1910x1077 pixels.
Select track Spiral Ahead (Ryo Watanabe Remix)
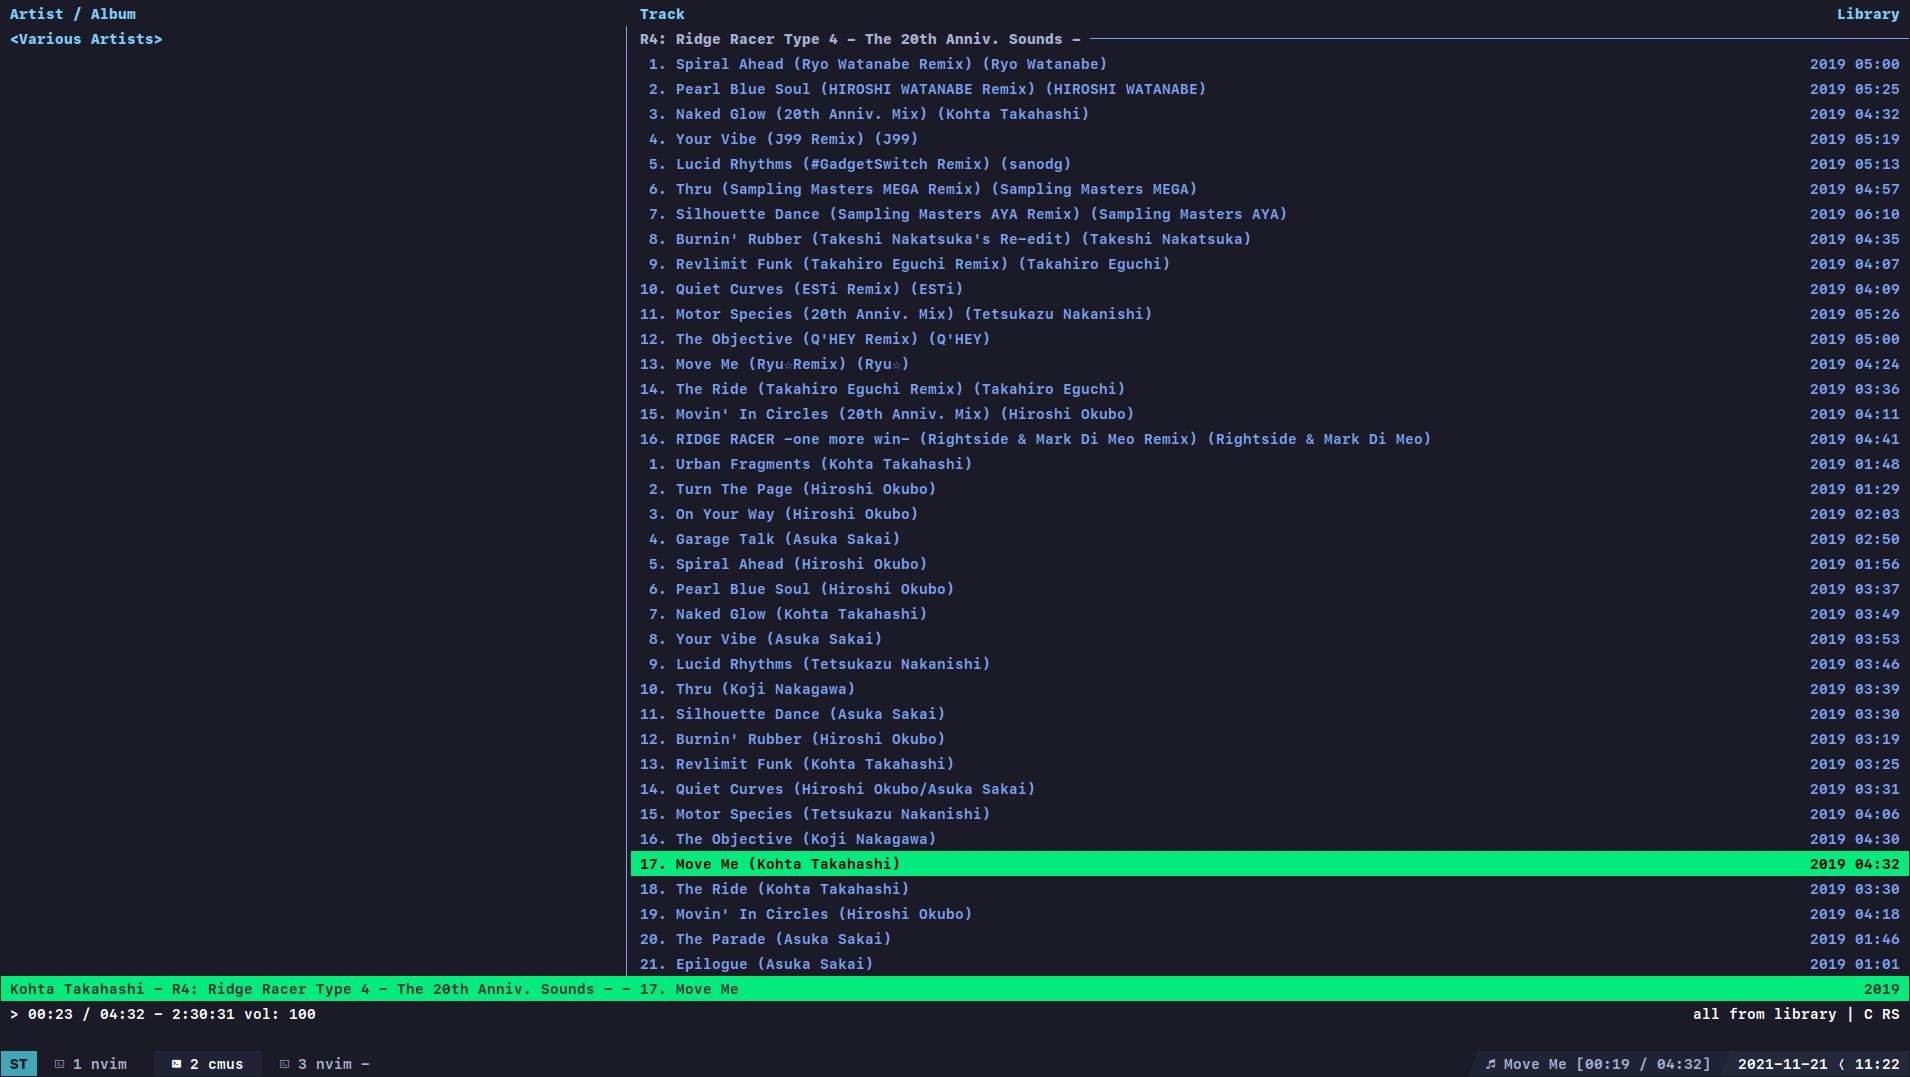[x=1270, y=64]
